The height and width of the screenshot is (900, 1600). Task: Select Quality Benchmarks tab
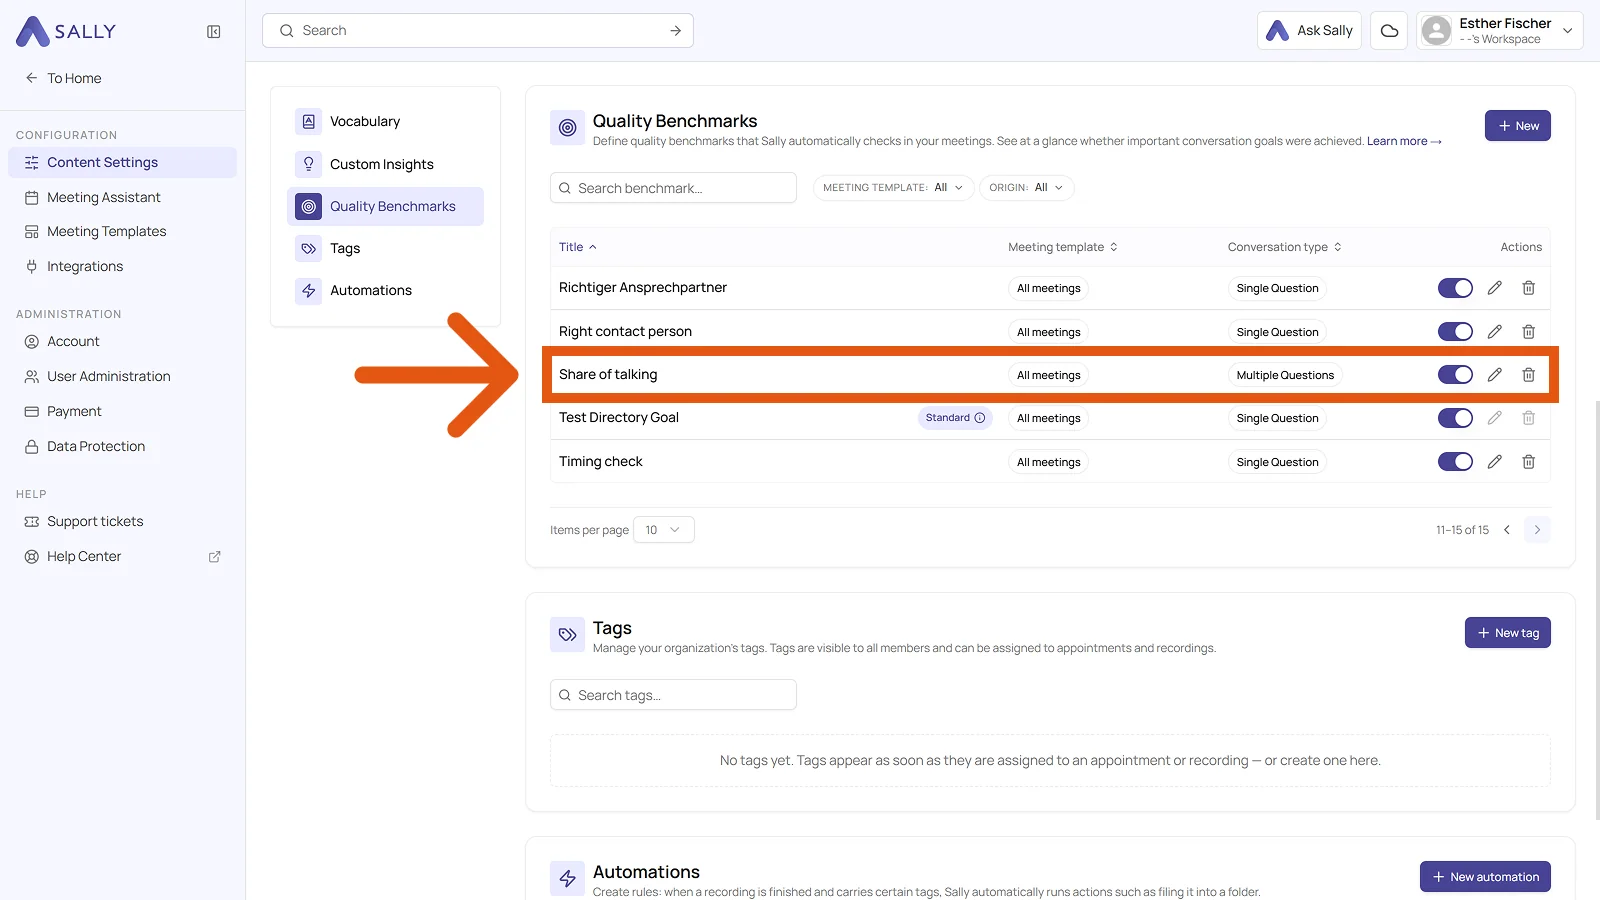[385, 207]
